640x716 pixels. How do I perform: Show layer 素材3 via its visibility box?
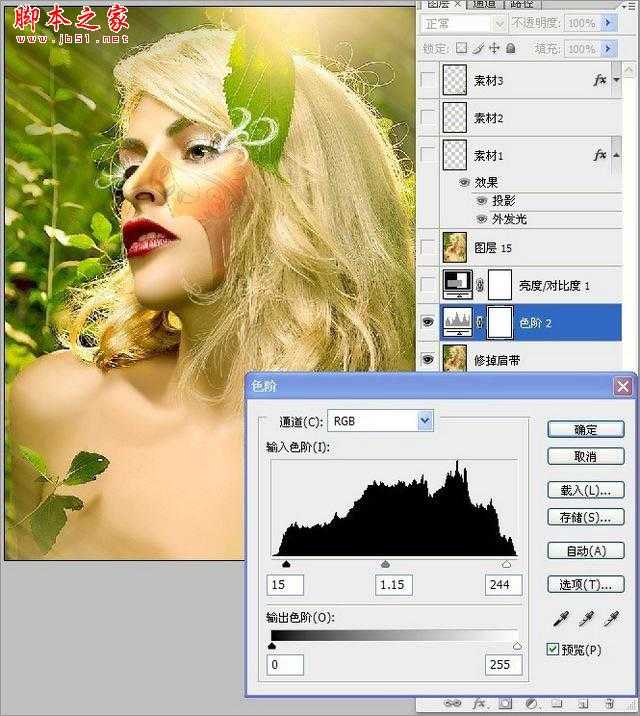tap(428, 80)
